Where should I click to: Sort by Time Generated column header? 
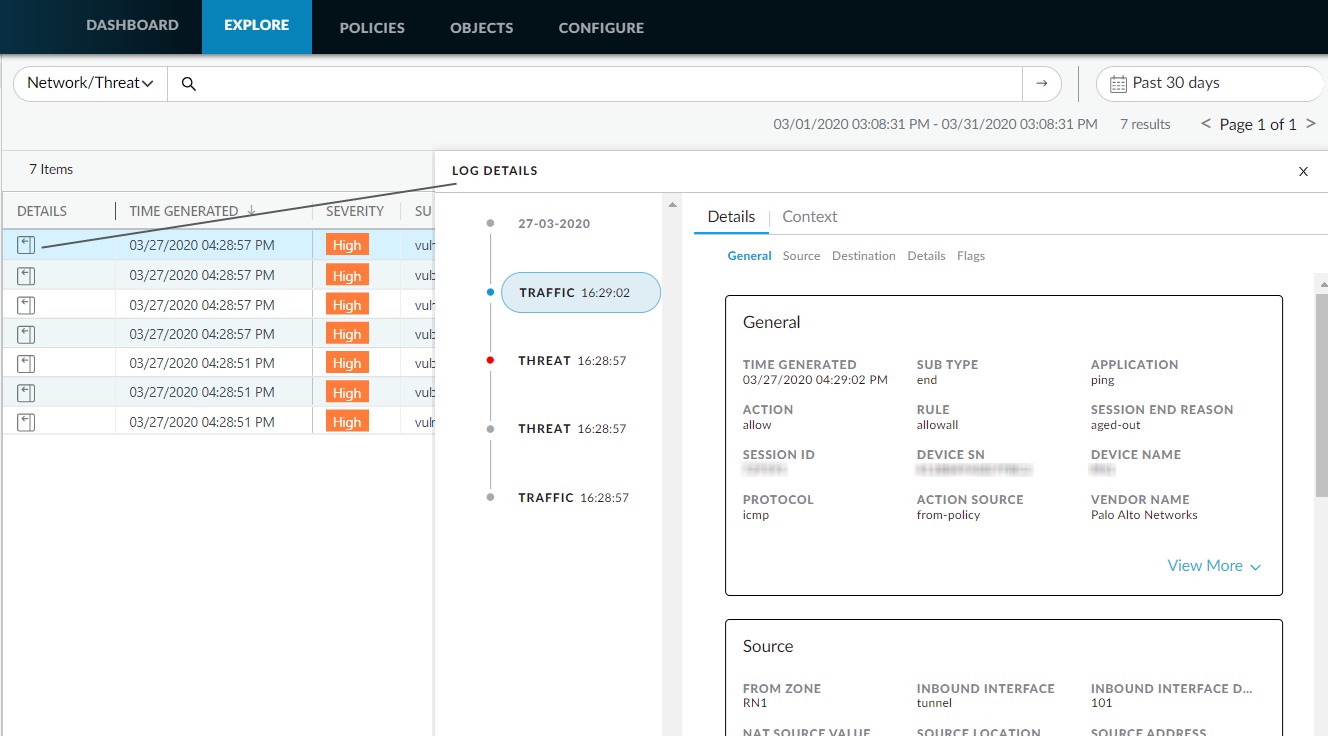[184, 211]
